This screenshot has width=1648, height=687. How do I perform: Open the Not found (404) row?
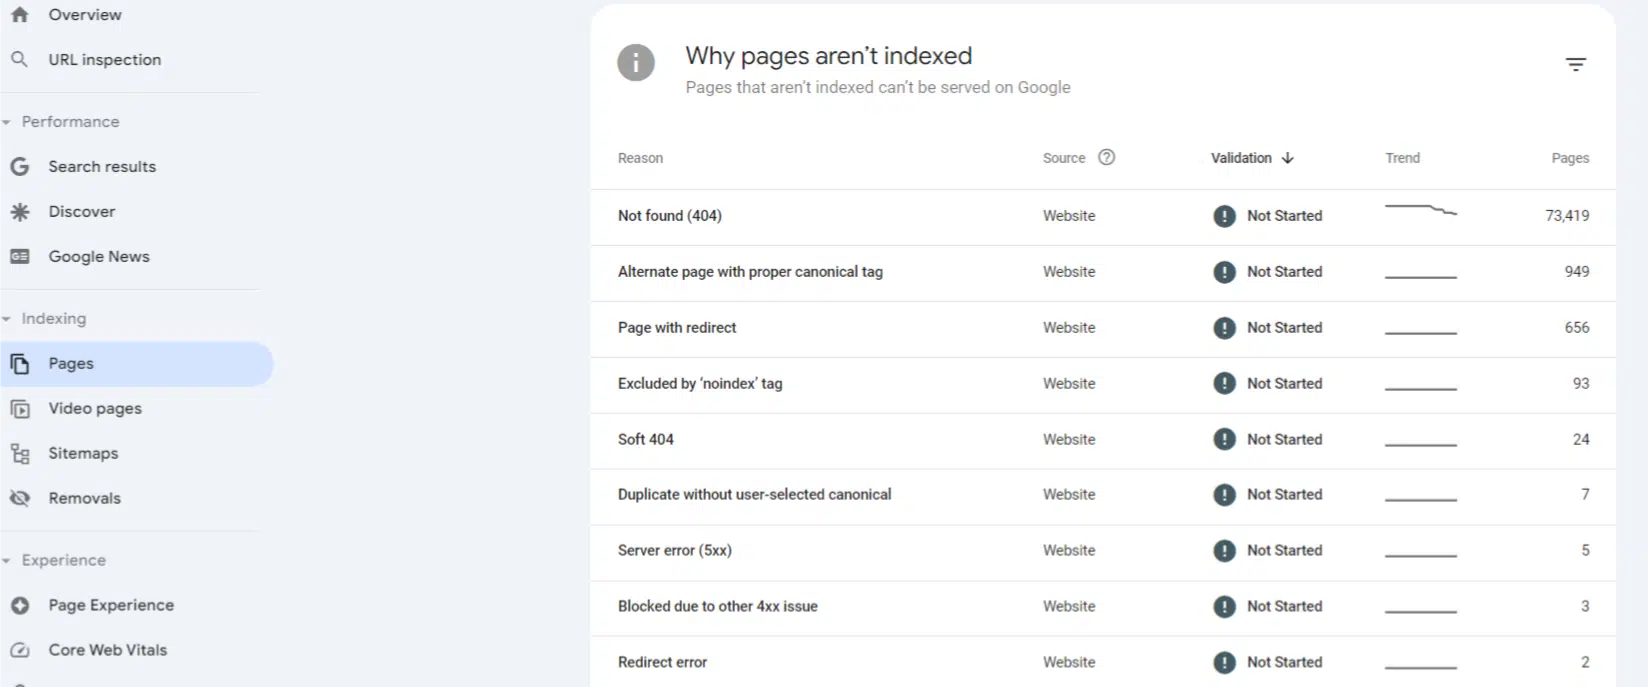click(670, 216)
